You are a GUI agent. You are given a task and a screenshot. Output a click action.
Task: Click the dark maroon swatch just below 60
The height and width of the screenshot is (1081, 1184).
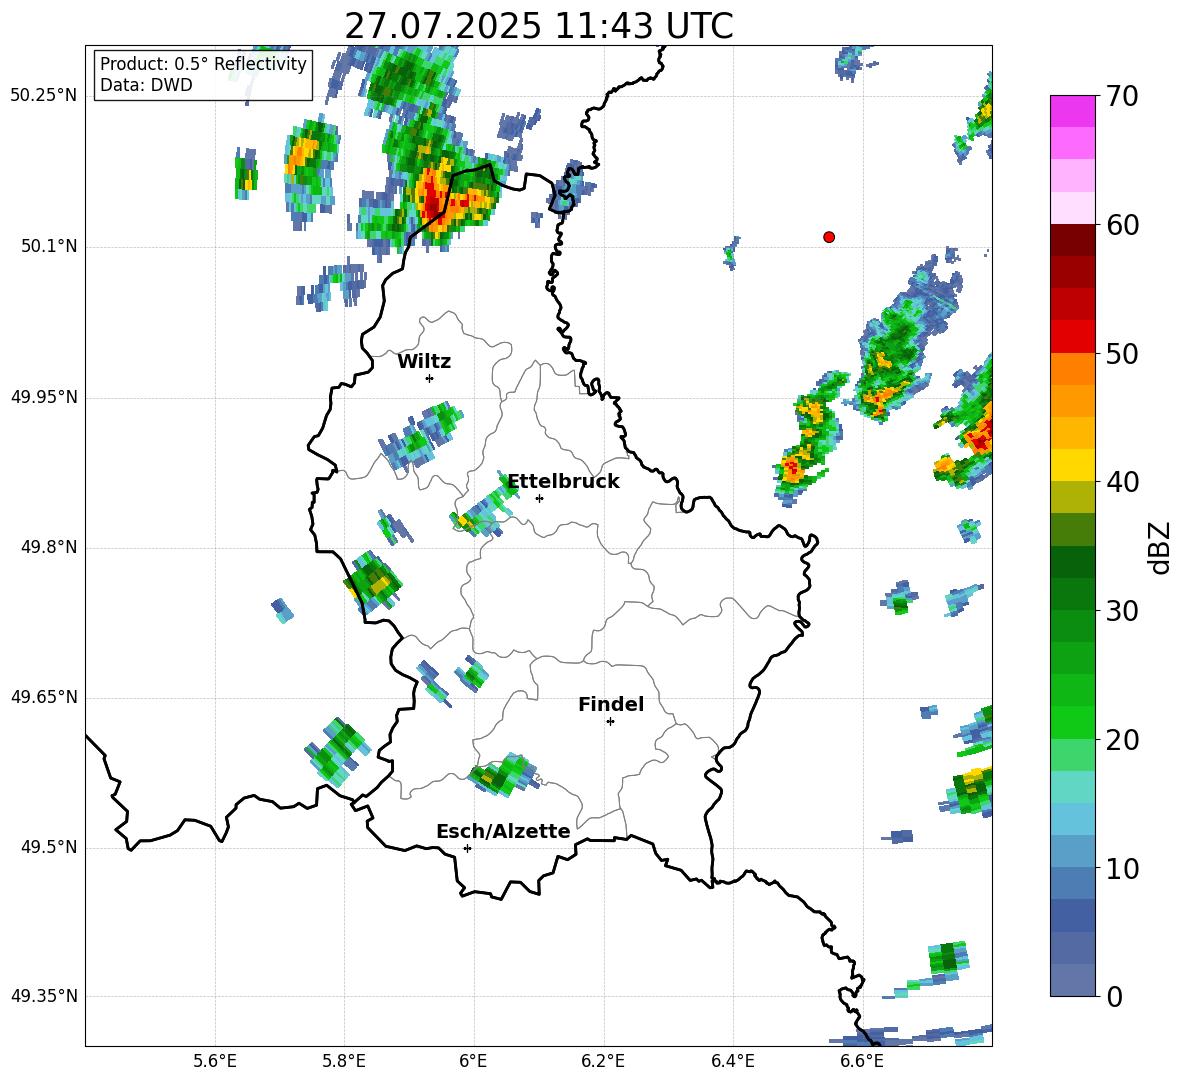click(x=1073, y=240)
